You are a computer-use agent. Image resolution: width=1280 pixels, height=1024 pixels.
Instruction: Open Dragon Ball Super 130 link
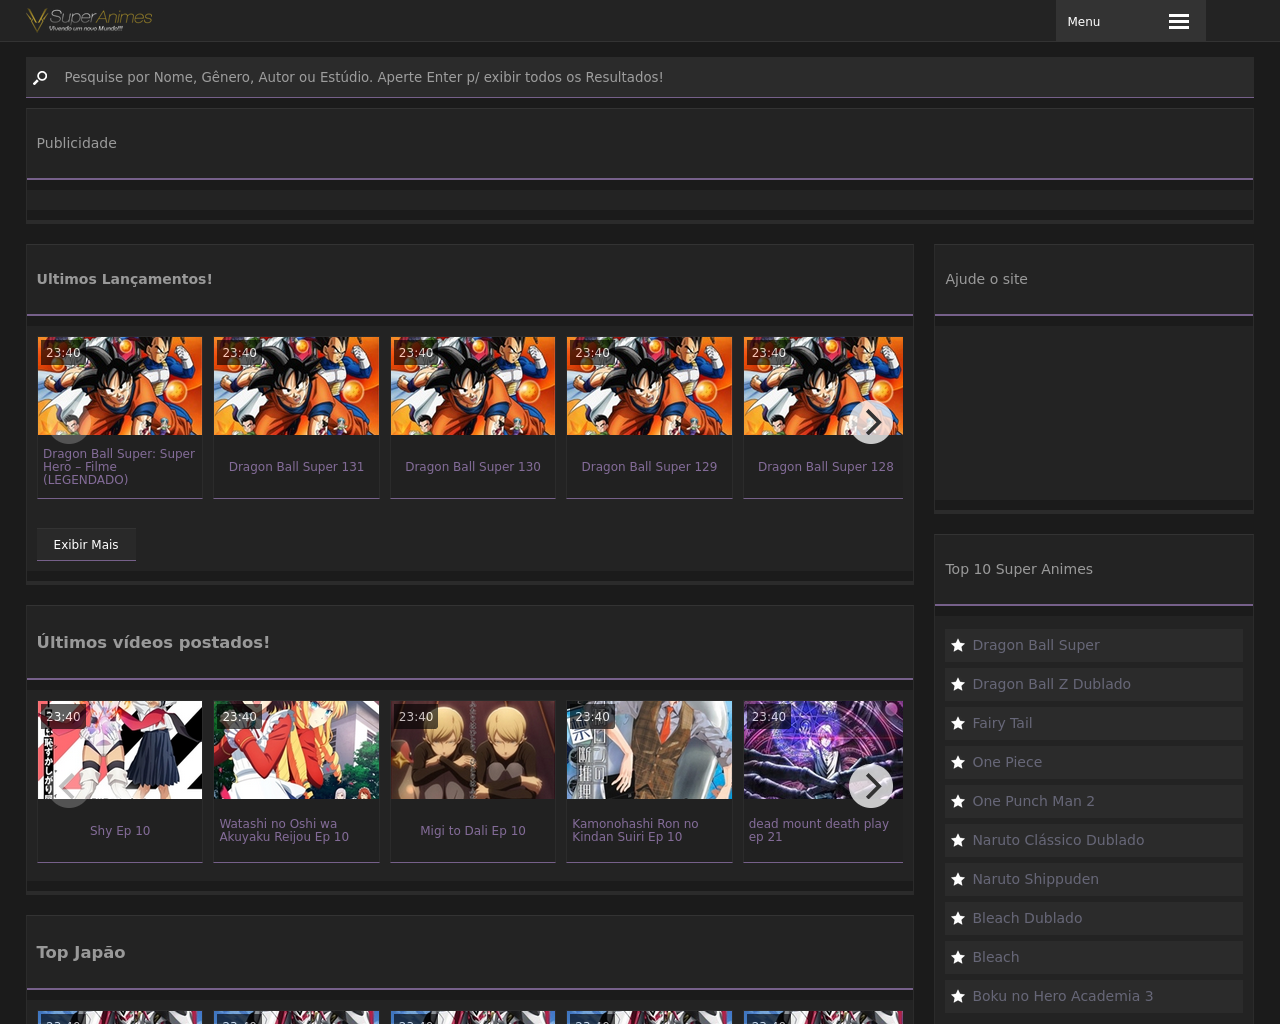tap(473, 466)
